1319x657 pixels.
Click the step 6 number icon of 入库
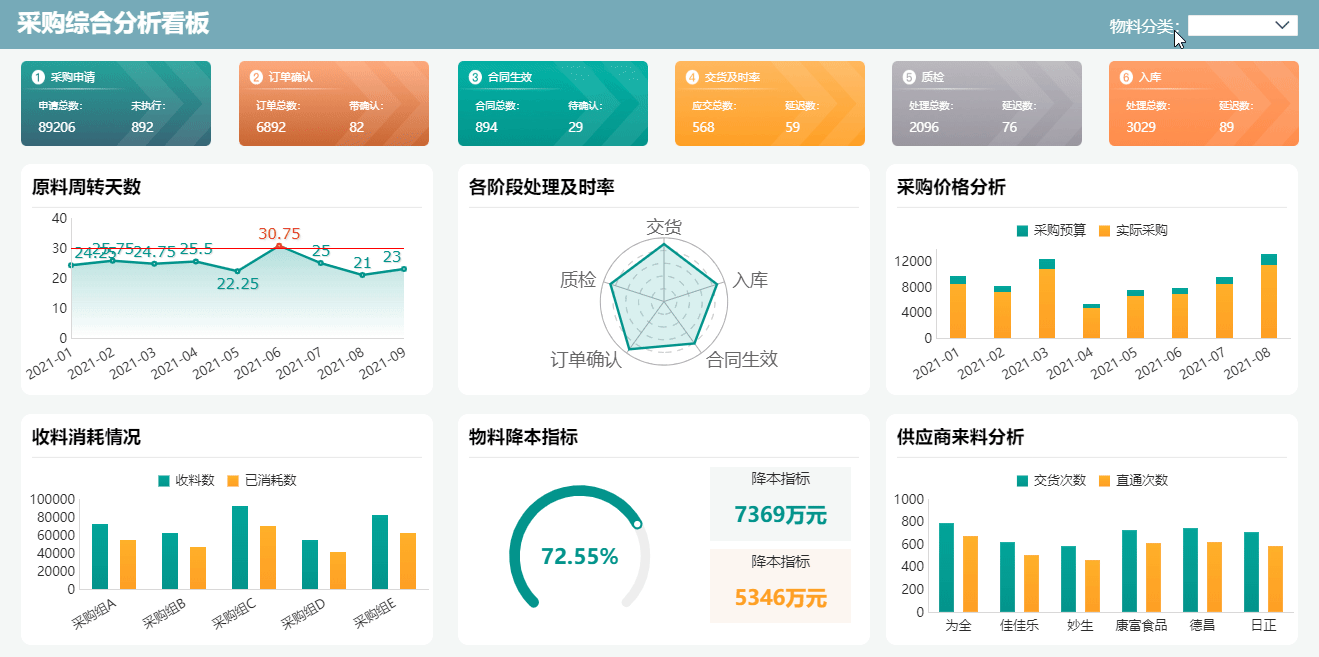click(x=1126, y=77)
